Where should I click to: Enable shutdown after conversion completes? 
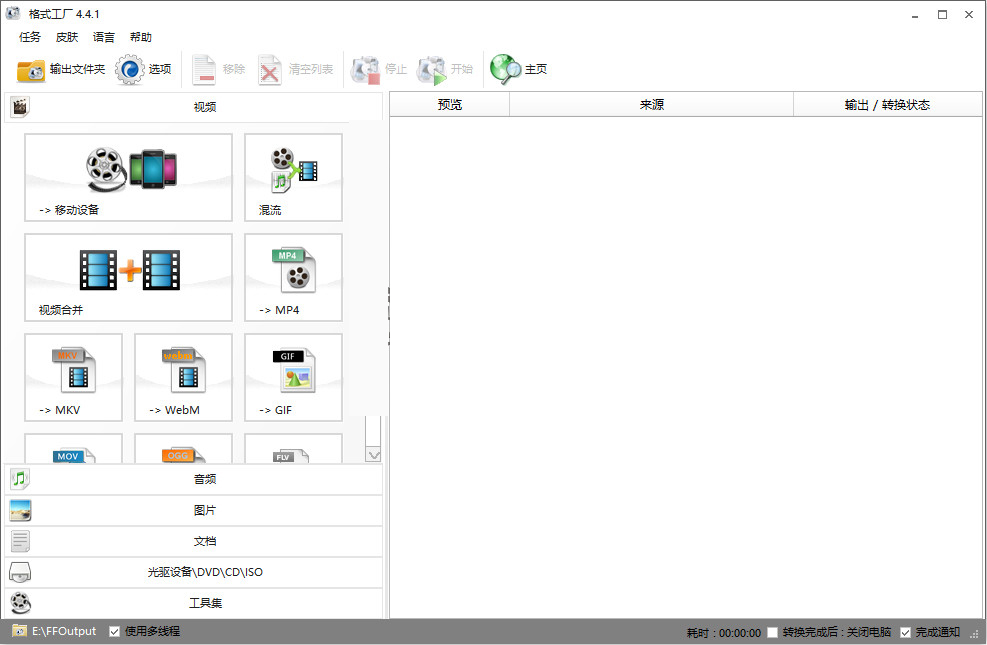[772, 631]
